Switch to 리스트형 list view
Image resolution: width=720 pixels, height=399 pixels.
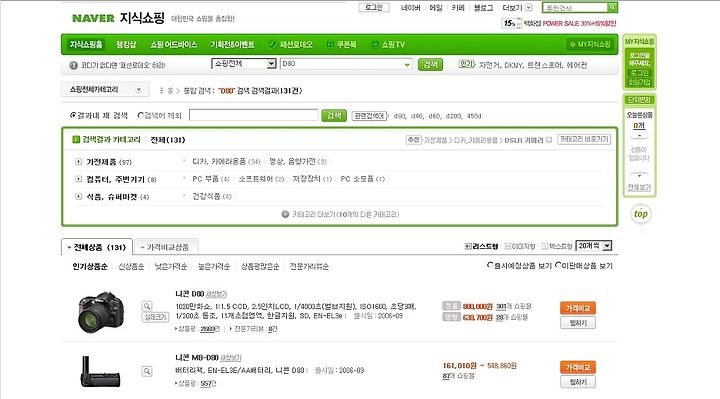coord(482,247)
